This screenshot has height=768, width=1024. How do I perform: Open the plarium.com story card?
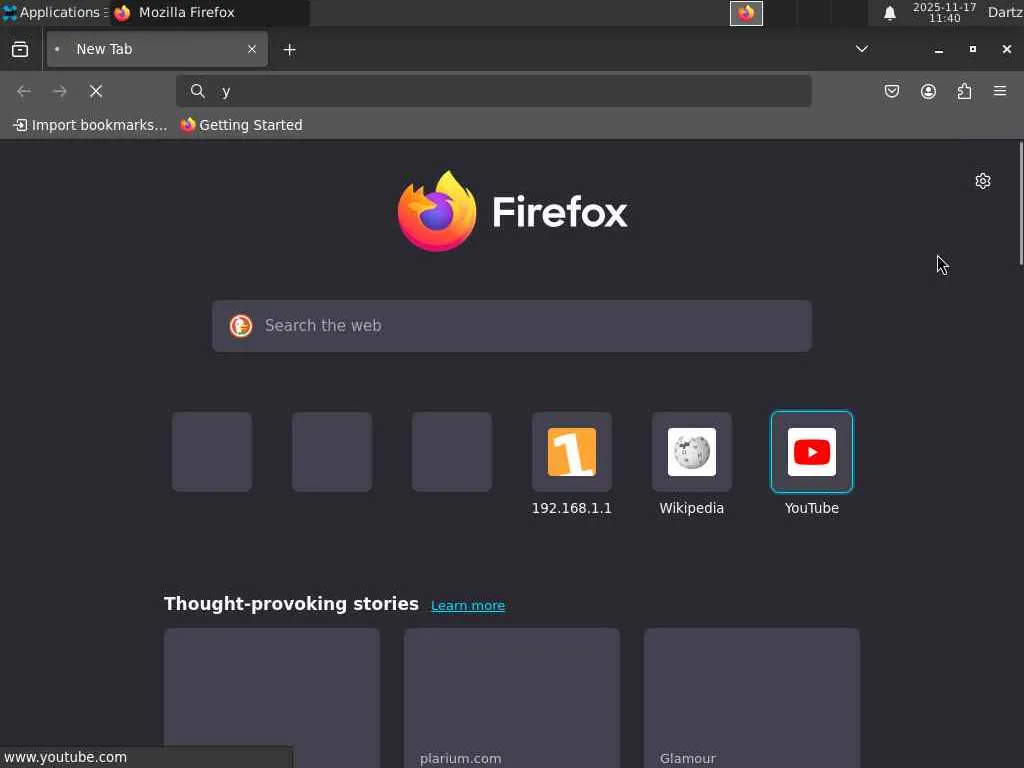pyautogui.click(x=512, y=698)
